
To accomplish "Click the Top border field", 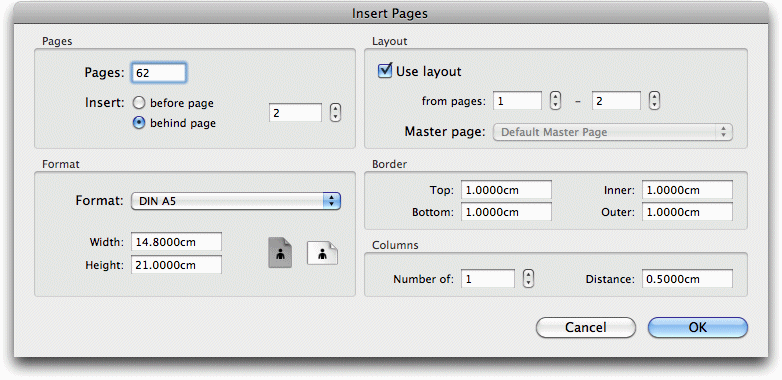I will [x=506, y=190].
